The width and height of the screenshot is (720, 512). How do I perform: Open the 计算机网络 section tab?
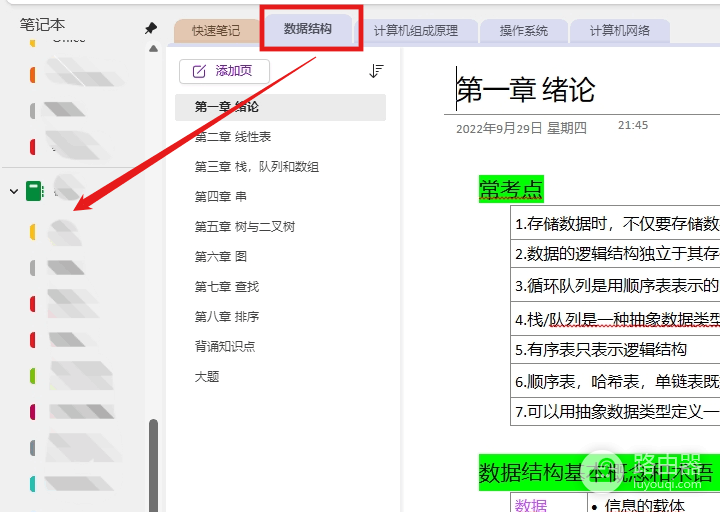pyautogui.click(x=619, y=31)
